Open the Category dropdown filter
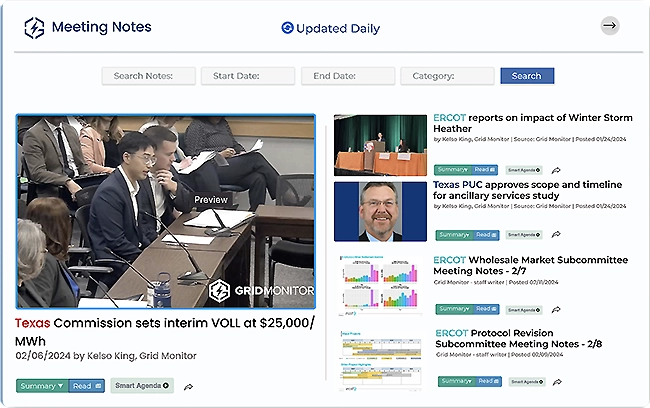Image resolution: width=650 pixels, height=408 pixels. pyautogui.click(x=447, y=76)
